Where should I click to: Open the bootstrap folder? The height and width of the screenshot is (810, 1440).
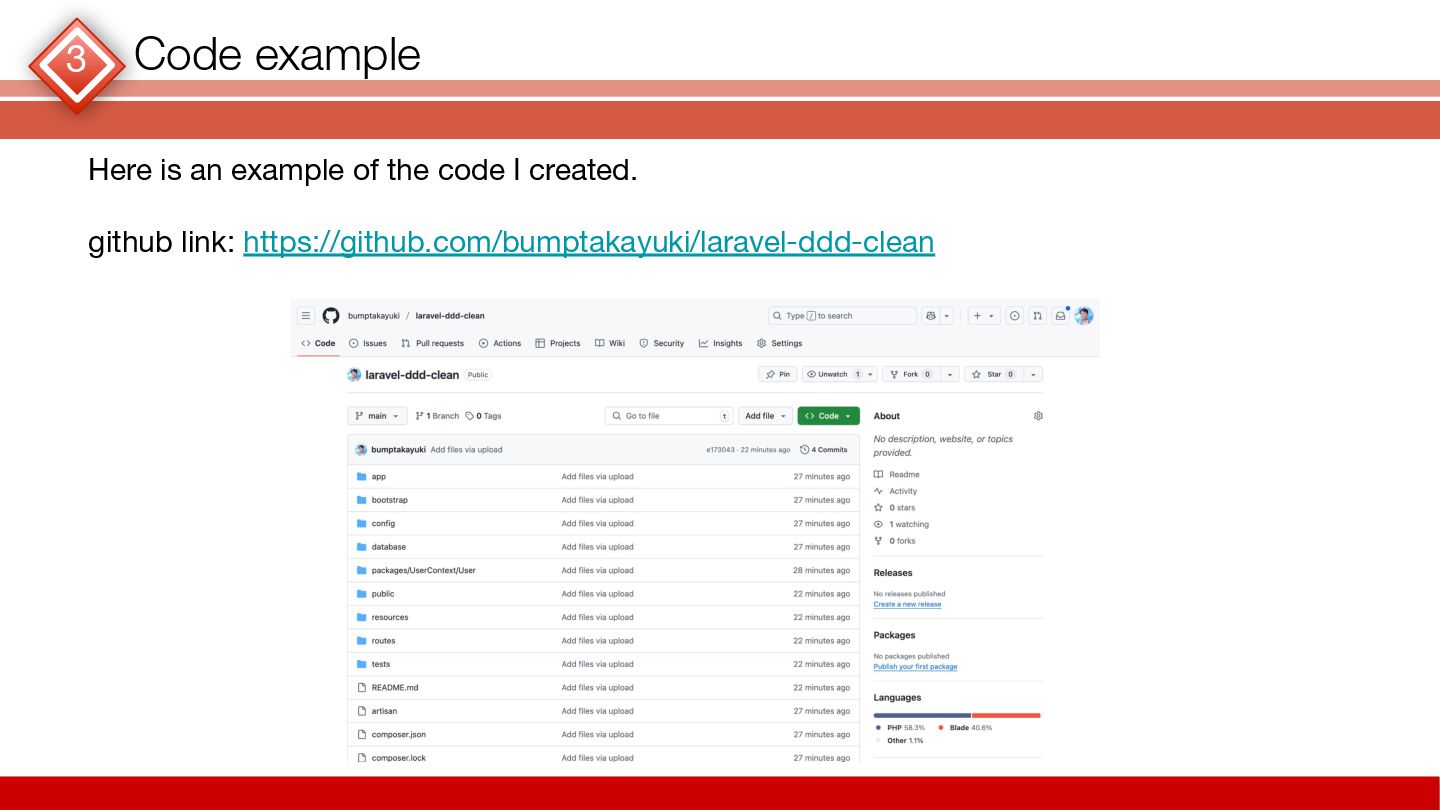coord(389,500)
